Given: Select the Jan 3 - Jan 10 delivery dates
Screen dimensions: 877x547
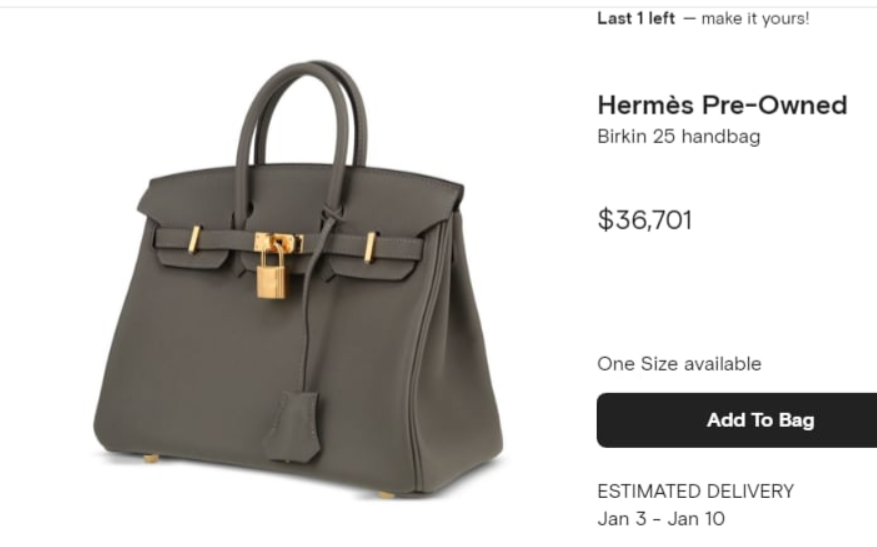Looking at the screenshot, I should [661, 518].
